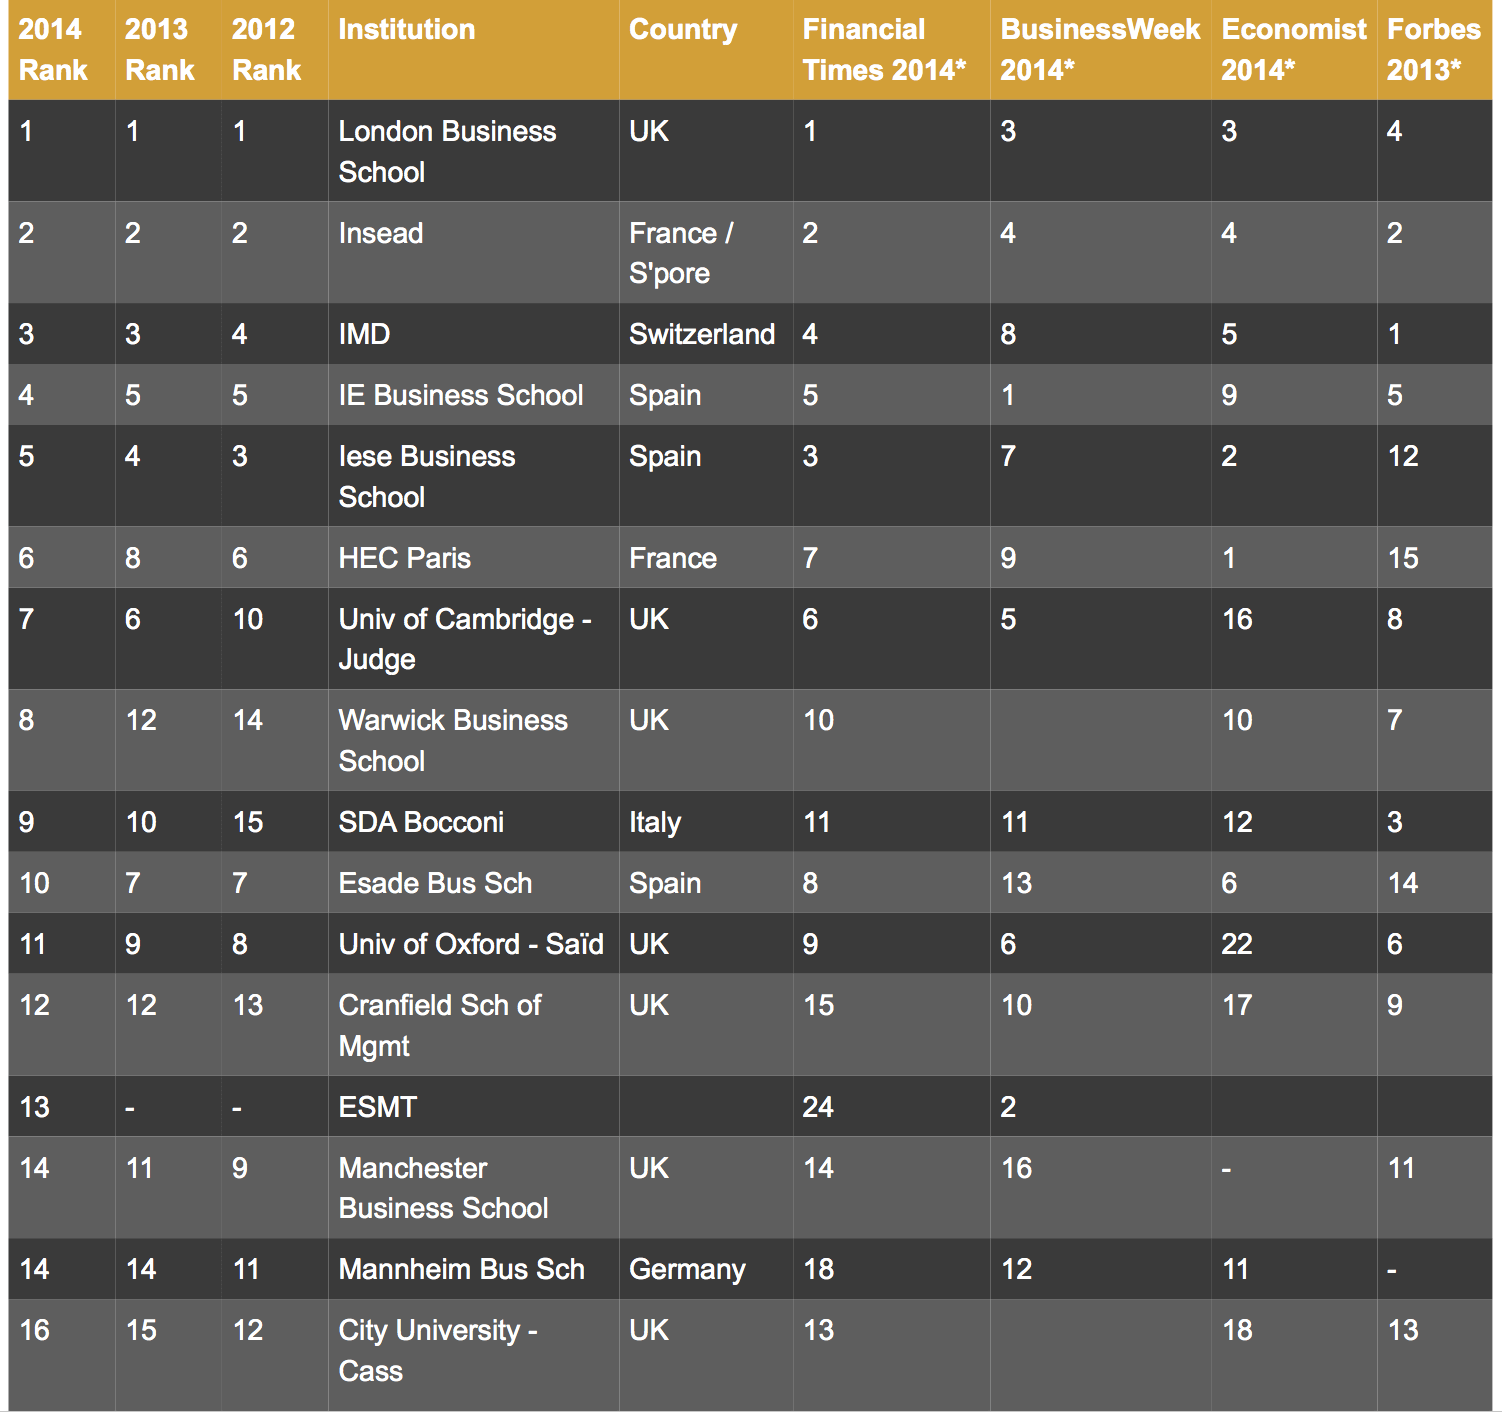
Task: Click Forbes value 7 in Warwick row
Action: pos(1435,740)
